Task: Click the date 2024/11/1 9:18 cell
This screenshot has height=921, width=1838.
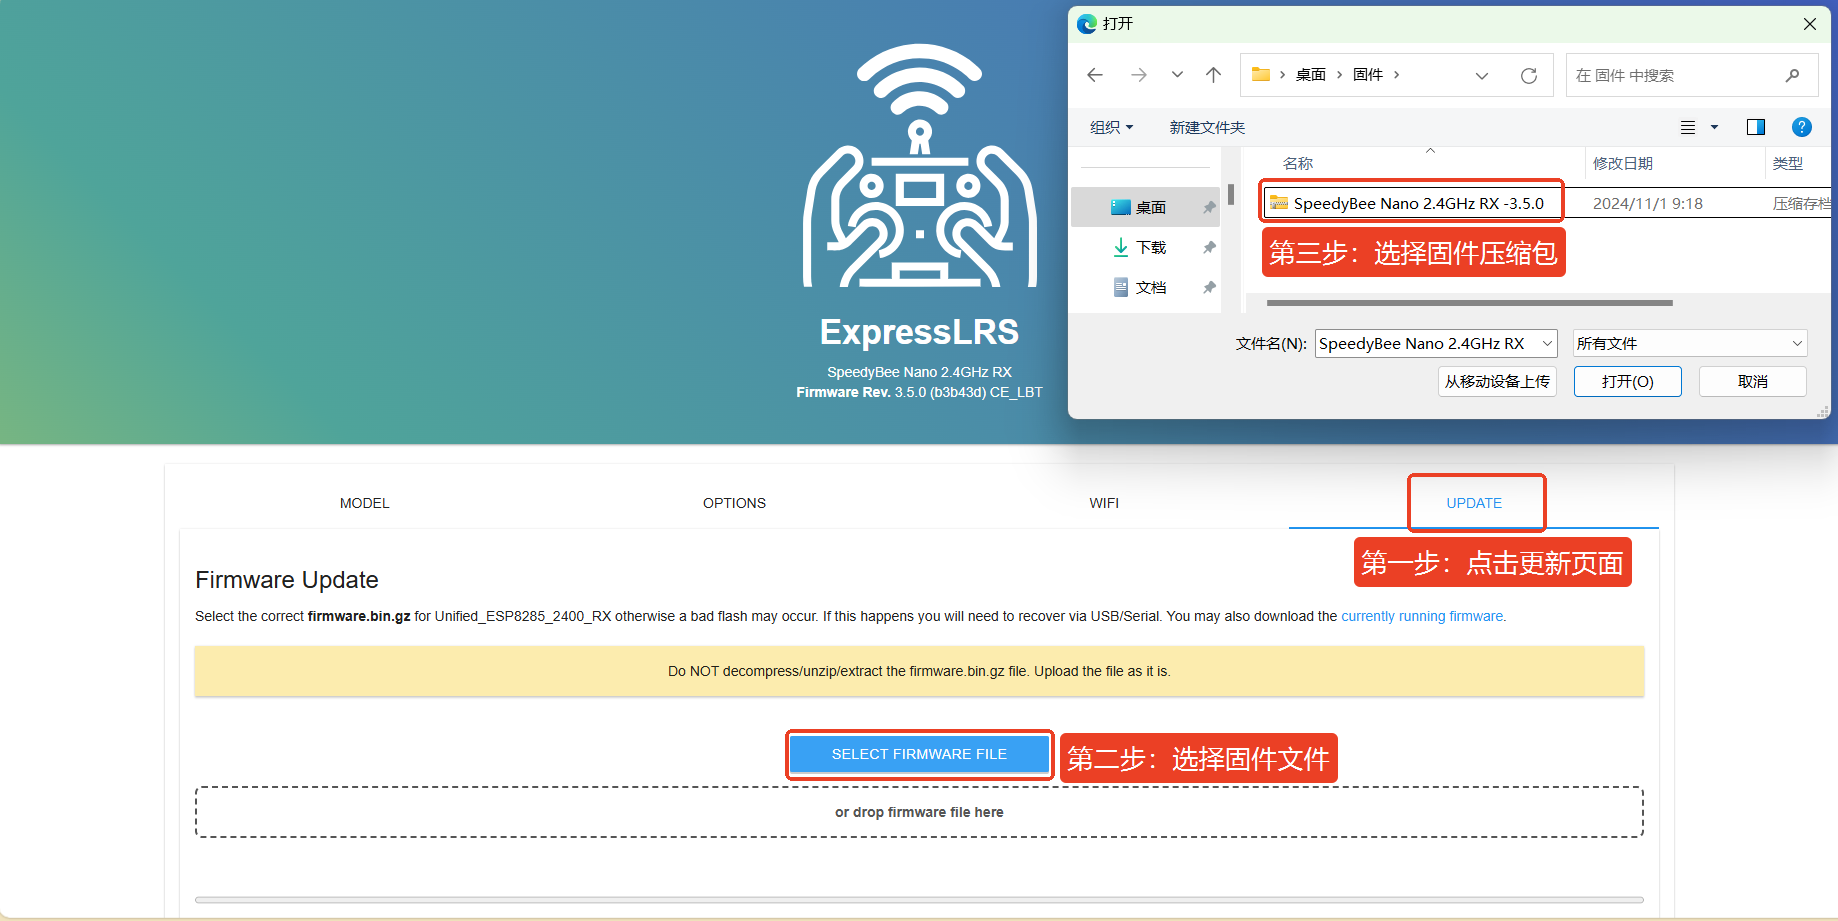Action: (1647, 203)
